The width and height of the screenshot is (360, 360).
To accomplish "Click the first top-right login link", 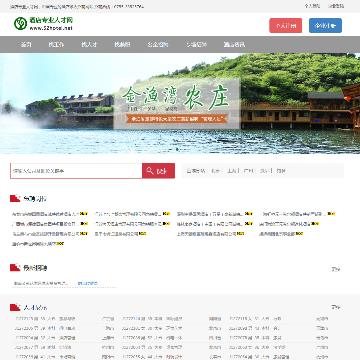I will (x=312, y=6).
